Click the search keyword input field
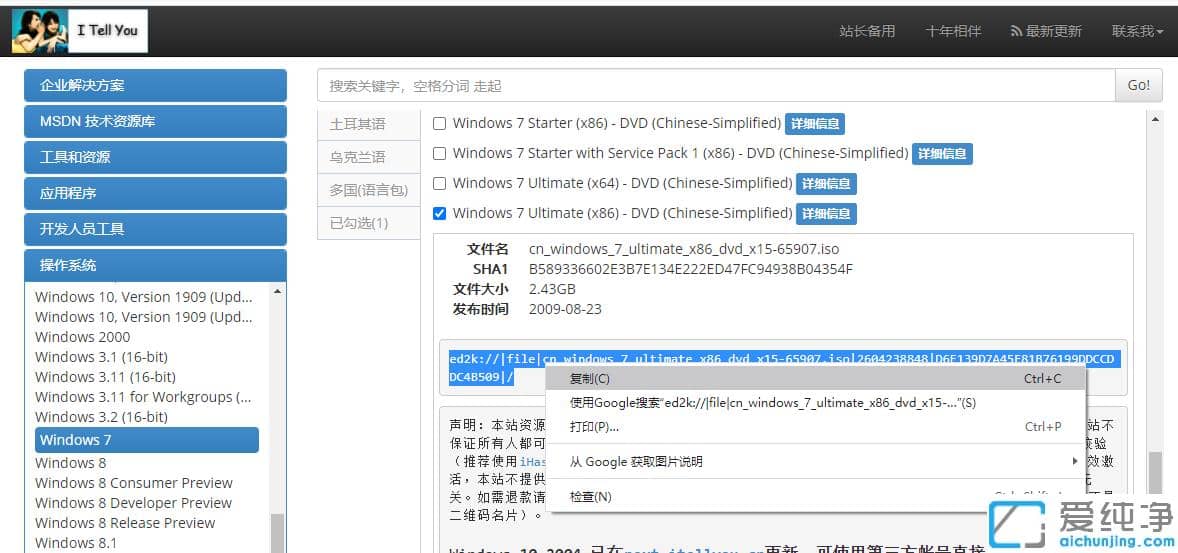 [716, 86]
